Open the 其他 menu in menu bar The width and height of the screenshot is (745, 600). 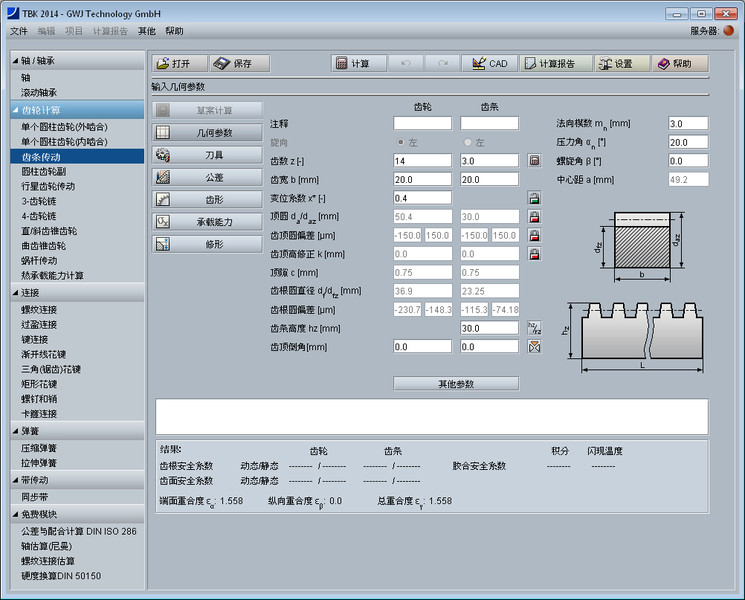click(x=147, y=31)
